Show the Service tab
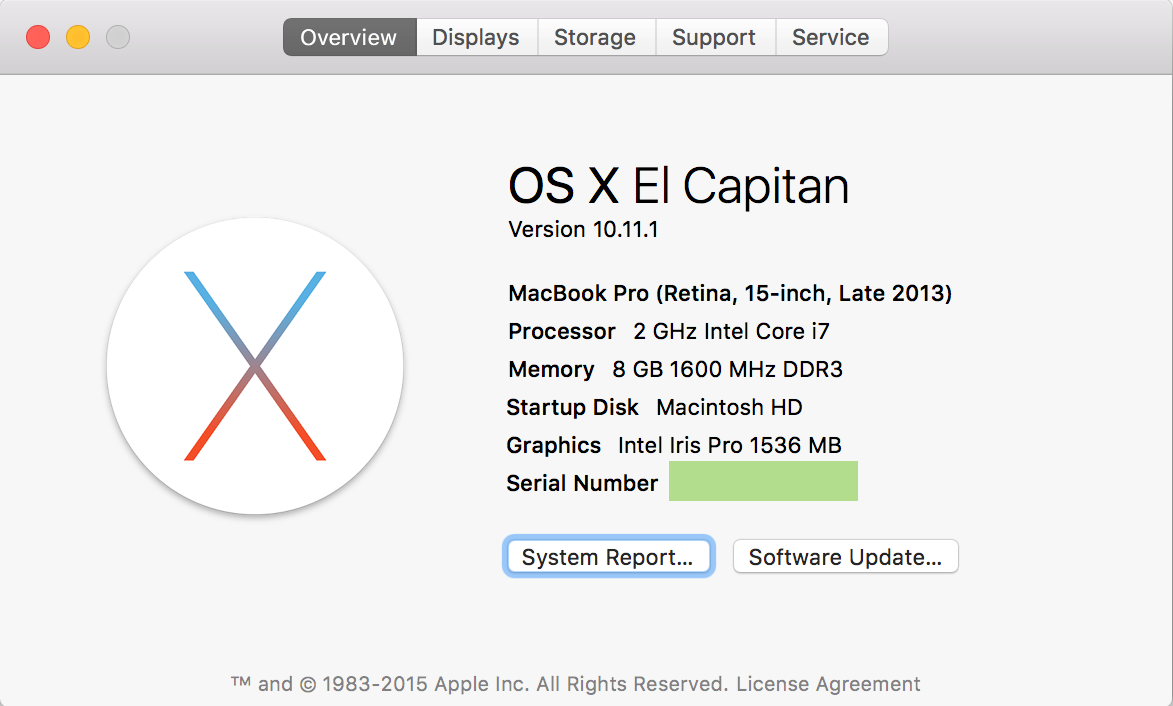 tap(830, 38)
